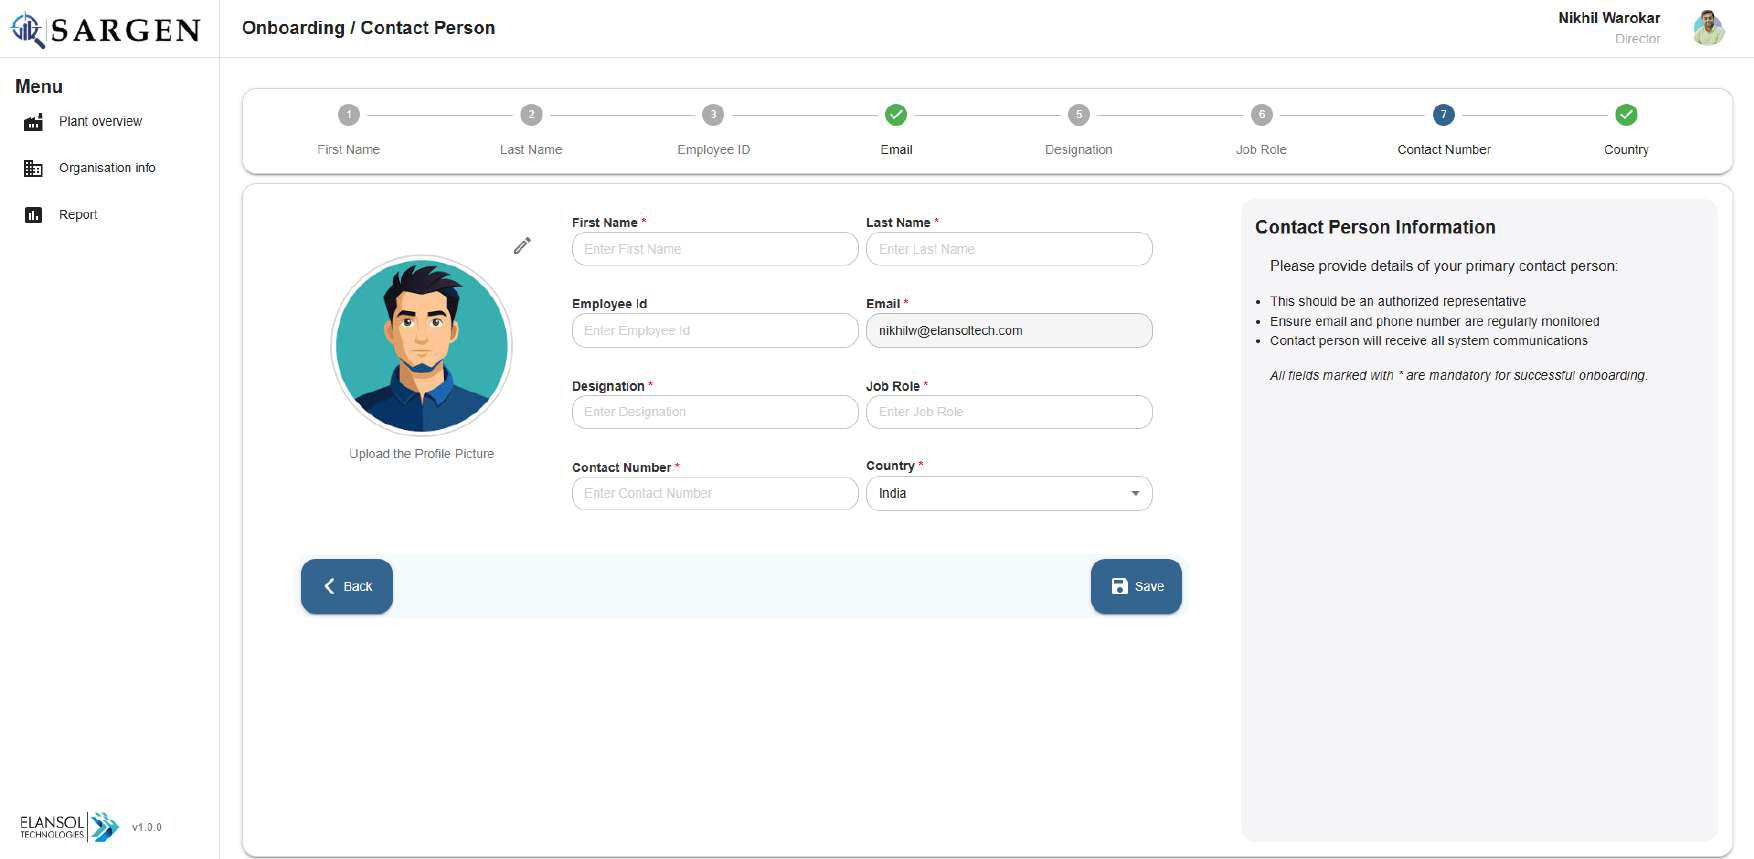
Task: Select step 7 Contact Number in stepper
Action: (1443, 115)
